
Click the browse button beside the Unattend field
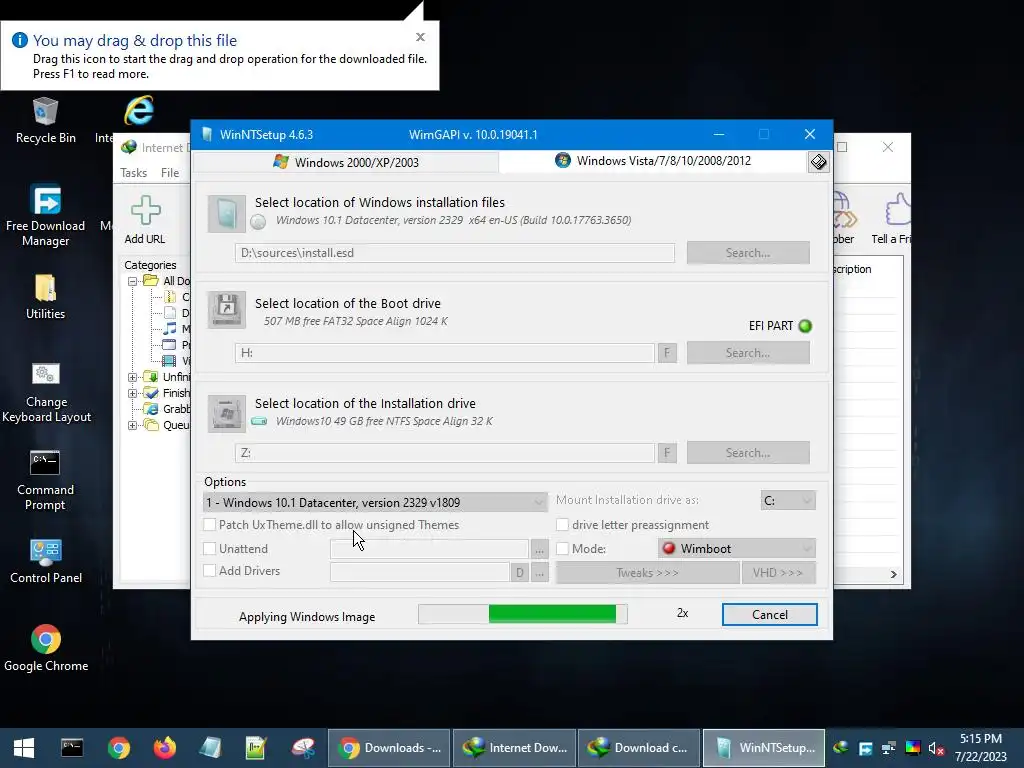[539, 549]
